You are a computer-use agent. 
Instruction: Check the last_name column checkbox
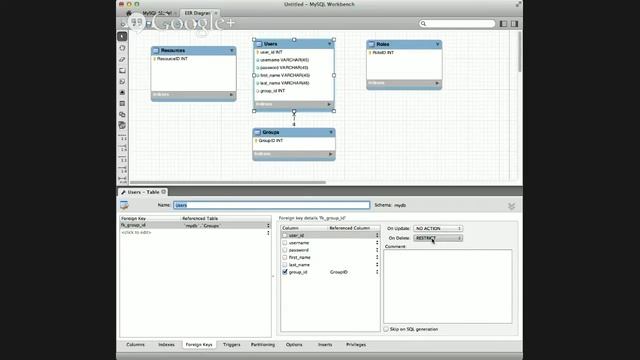[285, 265]
